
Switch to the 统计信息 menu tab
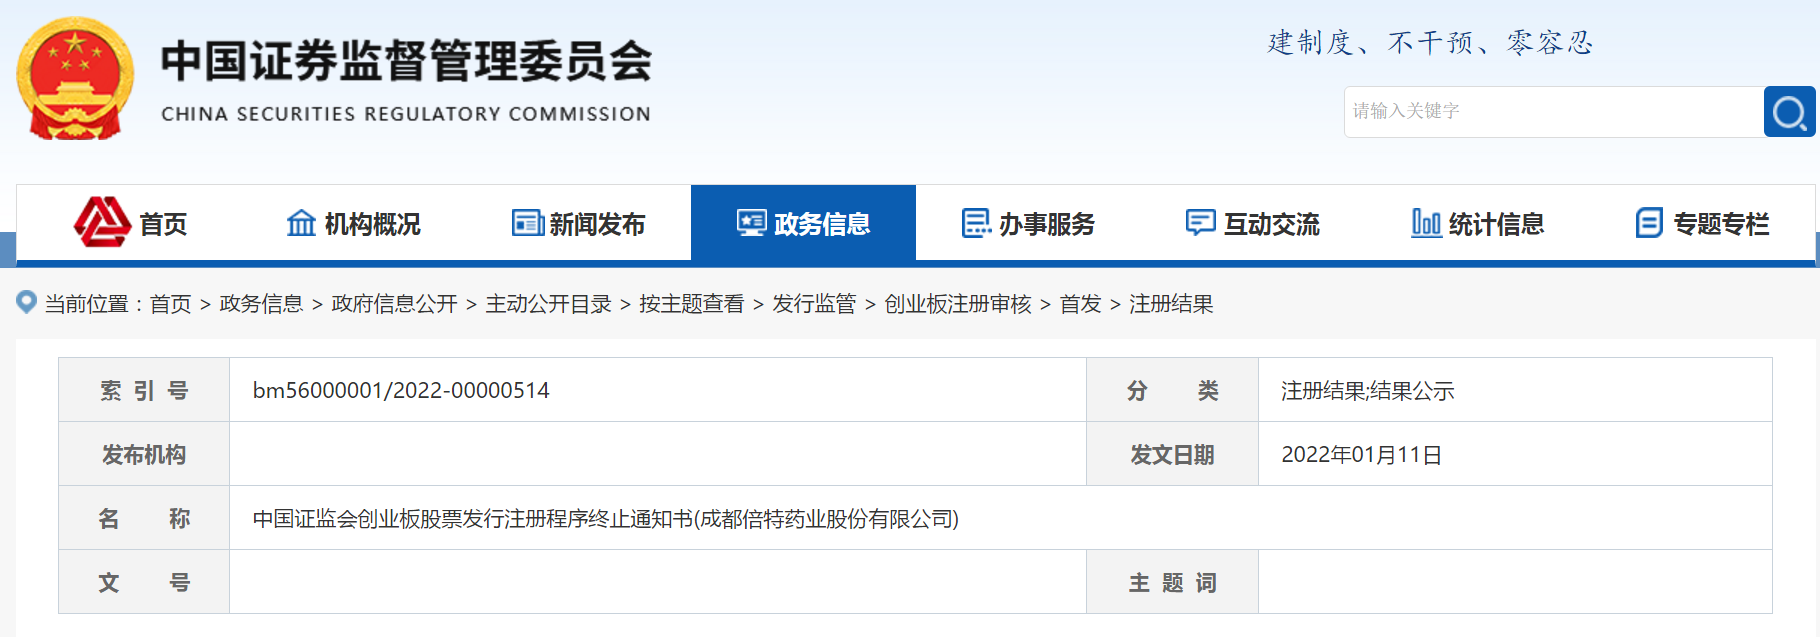tap(1496, 224)
